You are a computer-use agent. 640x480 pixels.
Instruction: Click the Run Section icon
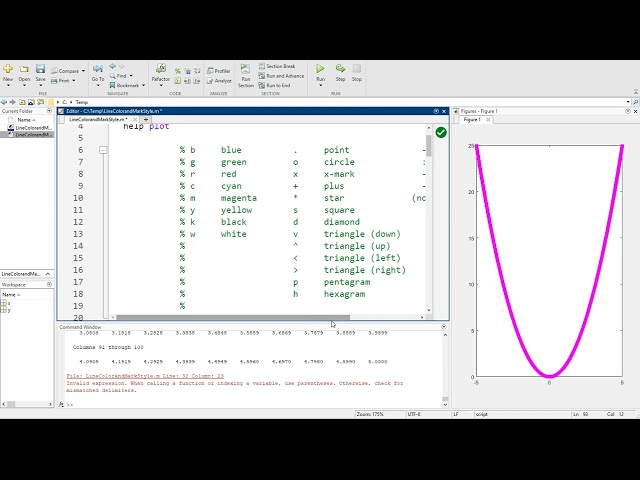[x=245, y=69]
